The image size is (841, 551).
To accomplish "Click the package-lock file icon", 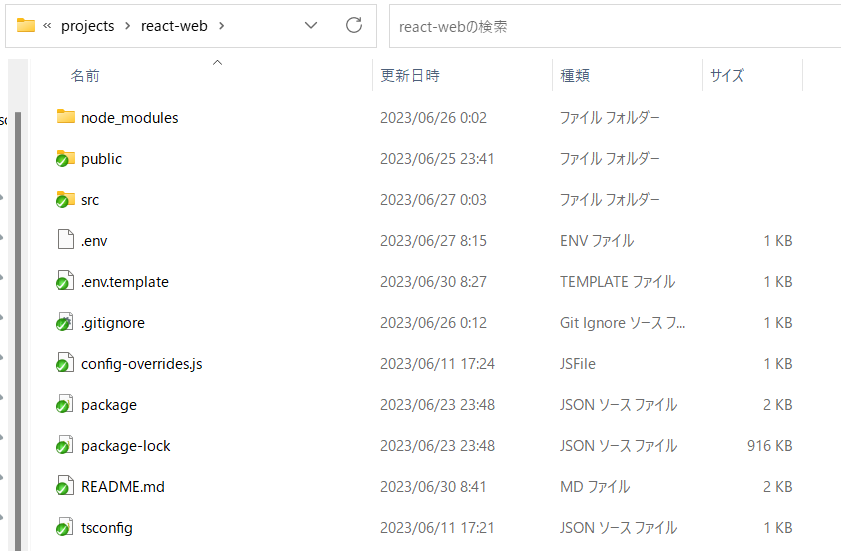I will (65, 445).
